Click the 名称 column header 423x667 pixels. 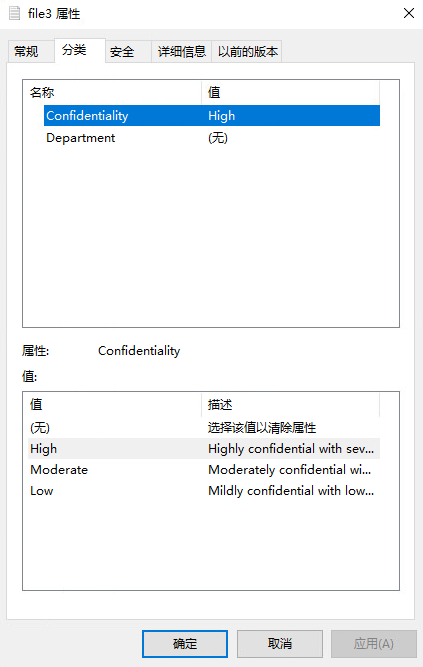[112, 92]
